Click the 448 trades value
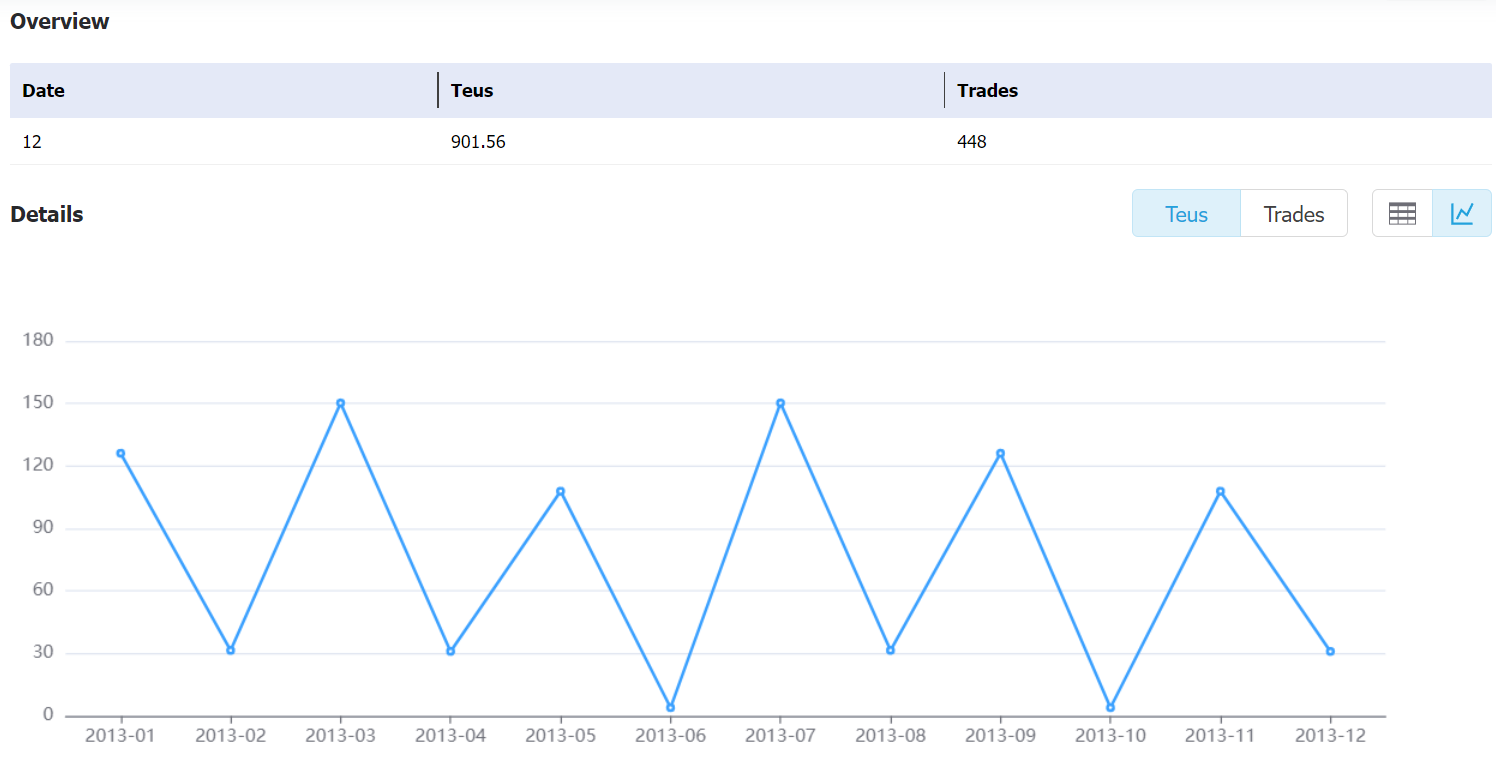 tap(972, 142)
